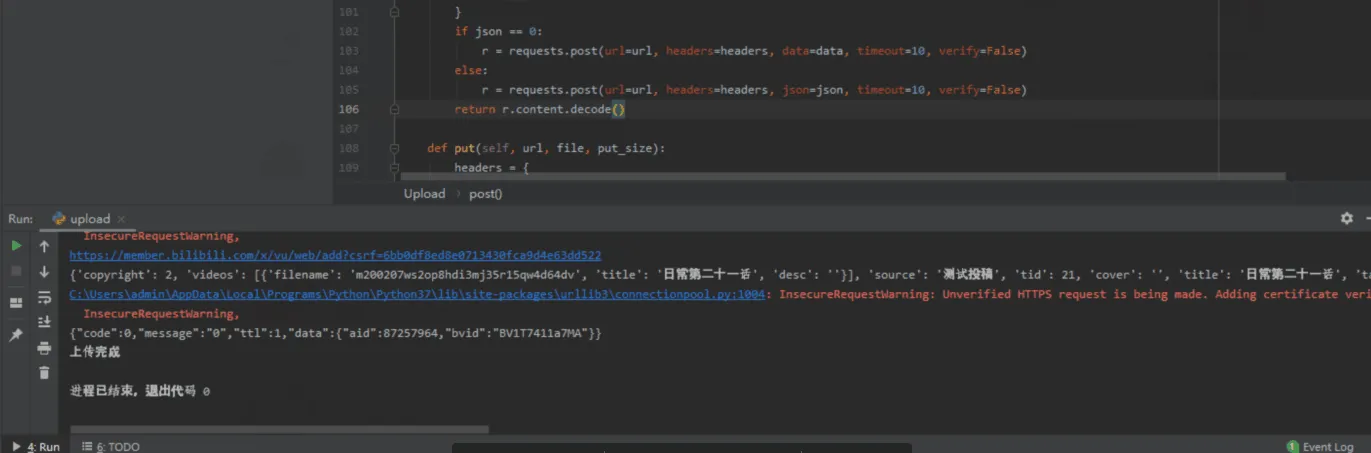
Task: Click the first InsecureRequestWarning console line
Action: coord(161,237)
